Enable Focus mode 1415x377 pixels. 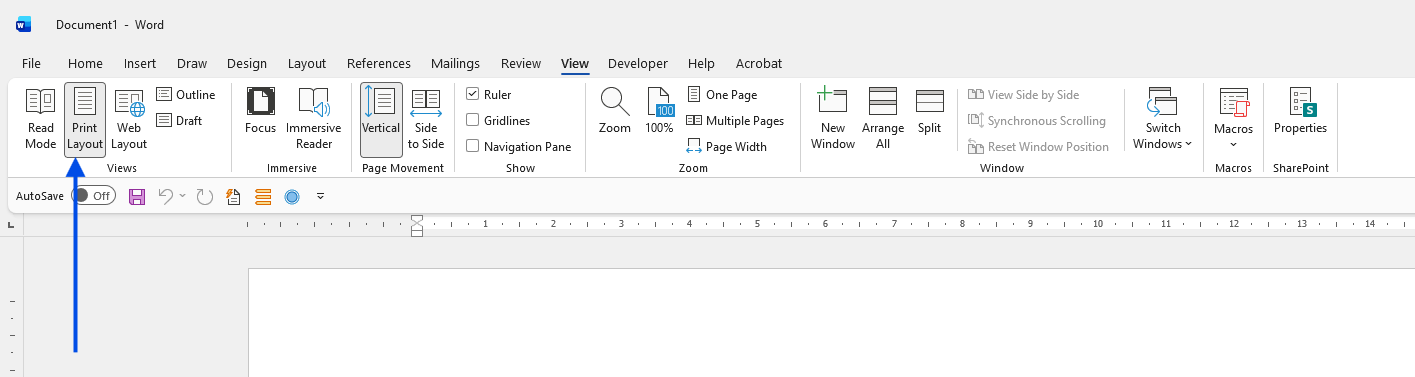260,111
